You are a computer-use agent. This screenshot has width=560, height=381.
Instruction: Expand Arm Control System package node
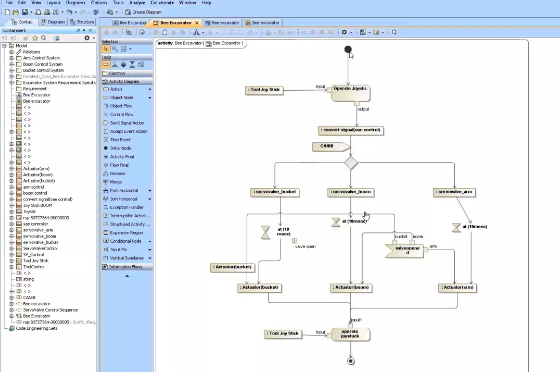11,58
